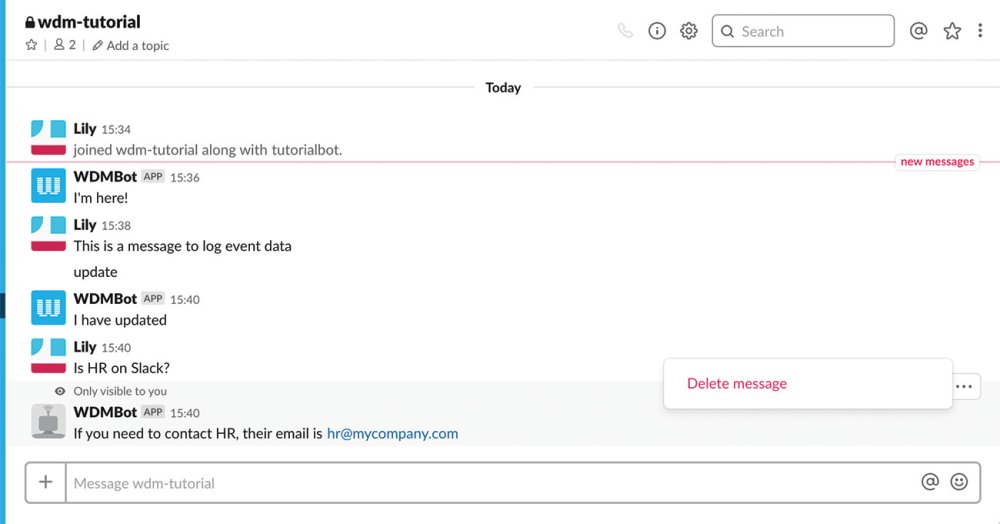Star the wdm-tutorial channel
Viewport: 1000px width, 524px height.
[31, 45]
